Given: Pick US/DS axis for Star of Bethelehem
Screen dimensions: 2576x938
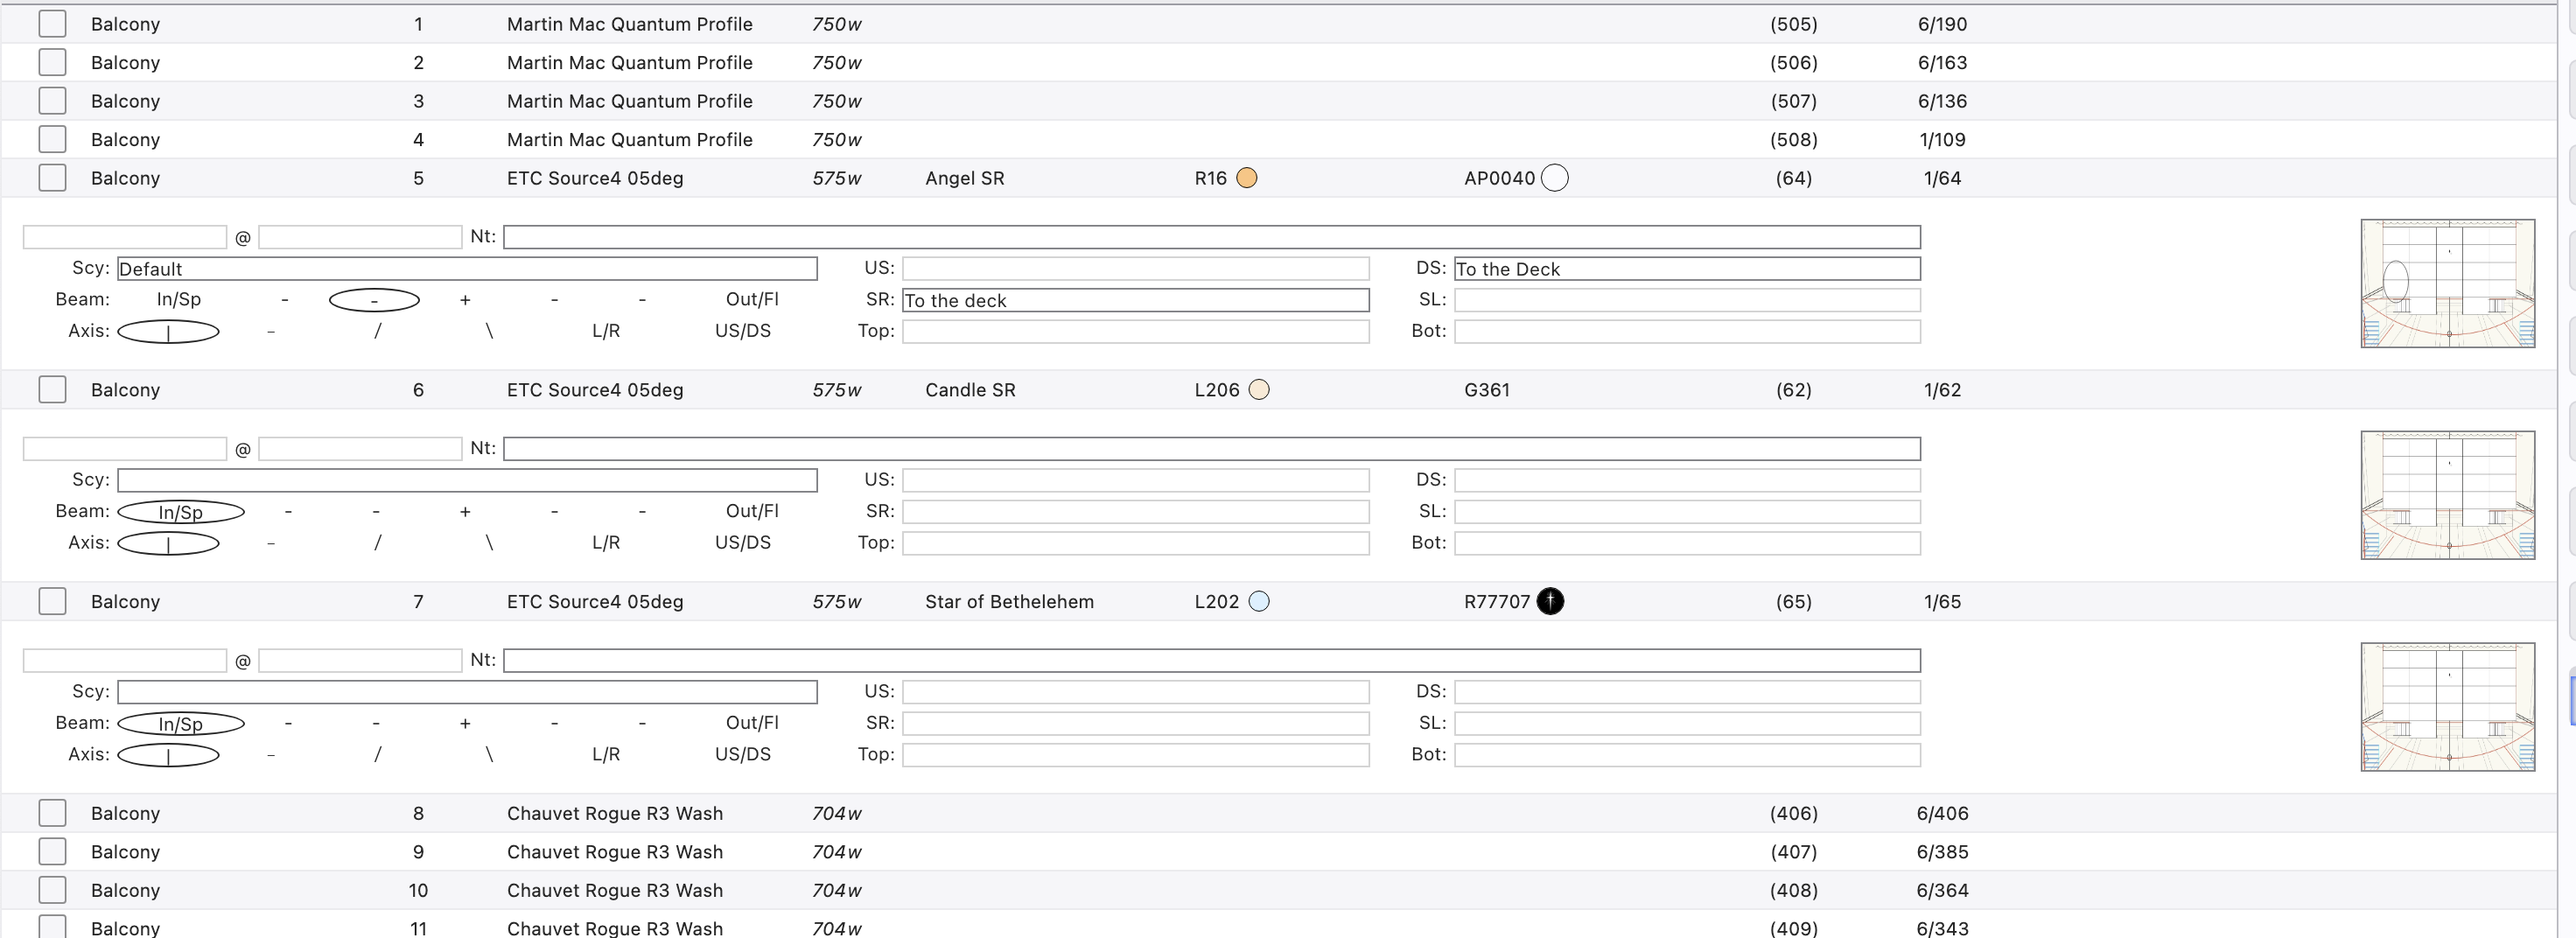Looking at the screenshot, I should point(742,754).
